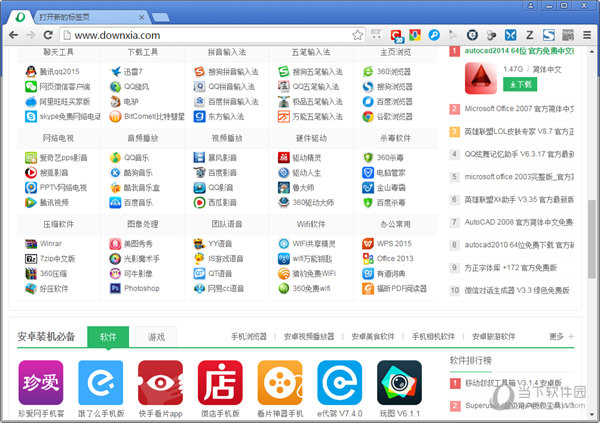Open 手机相机软件 category link
The width and height of the screenshot is (600, 423).
433,336
